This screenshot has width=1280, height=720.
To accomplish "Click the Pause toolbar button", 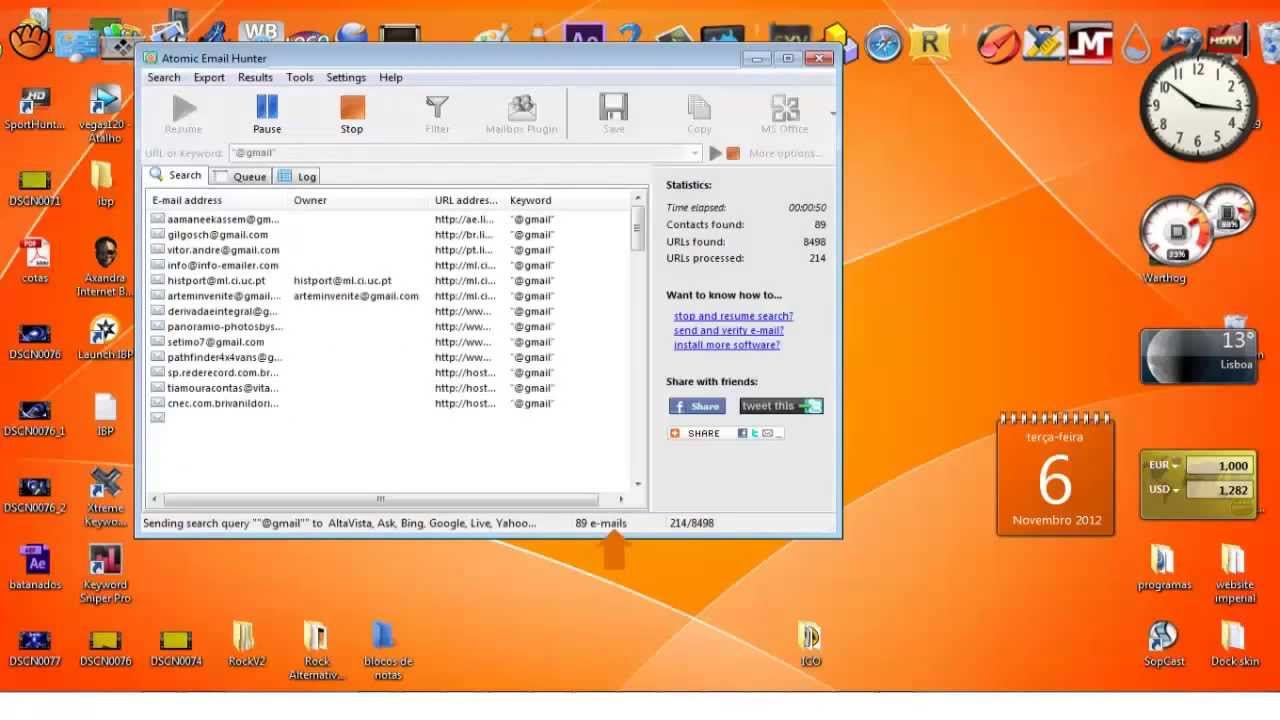I will (267, 114).
